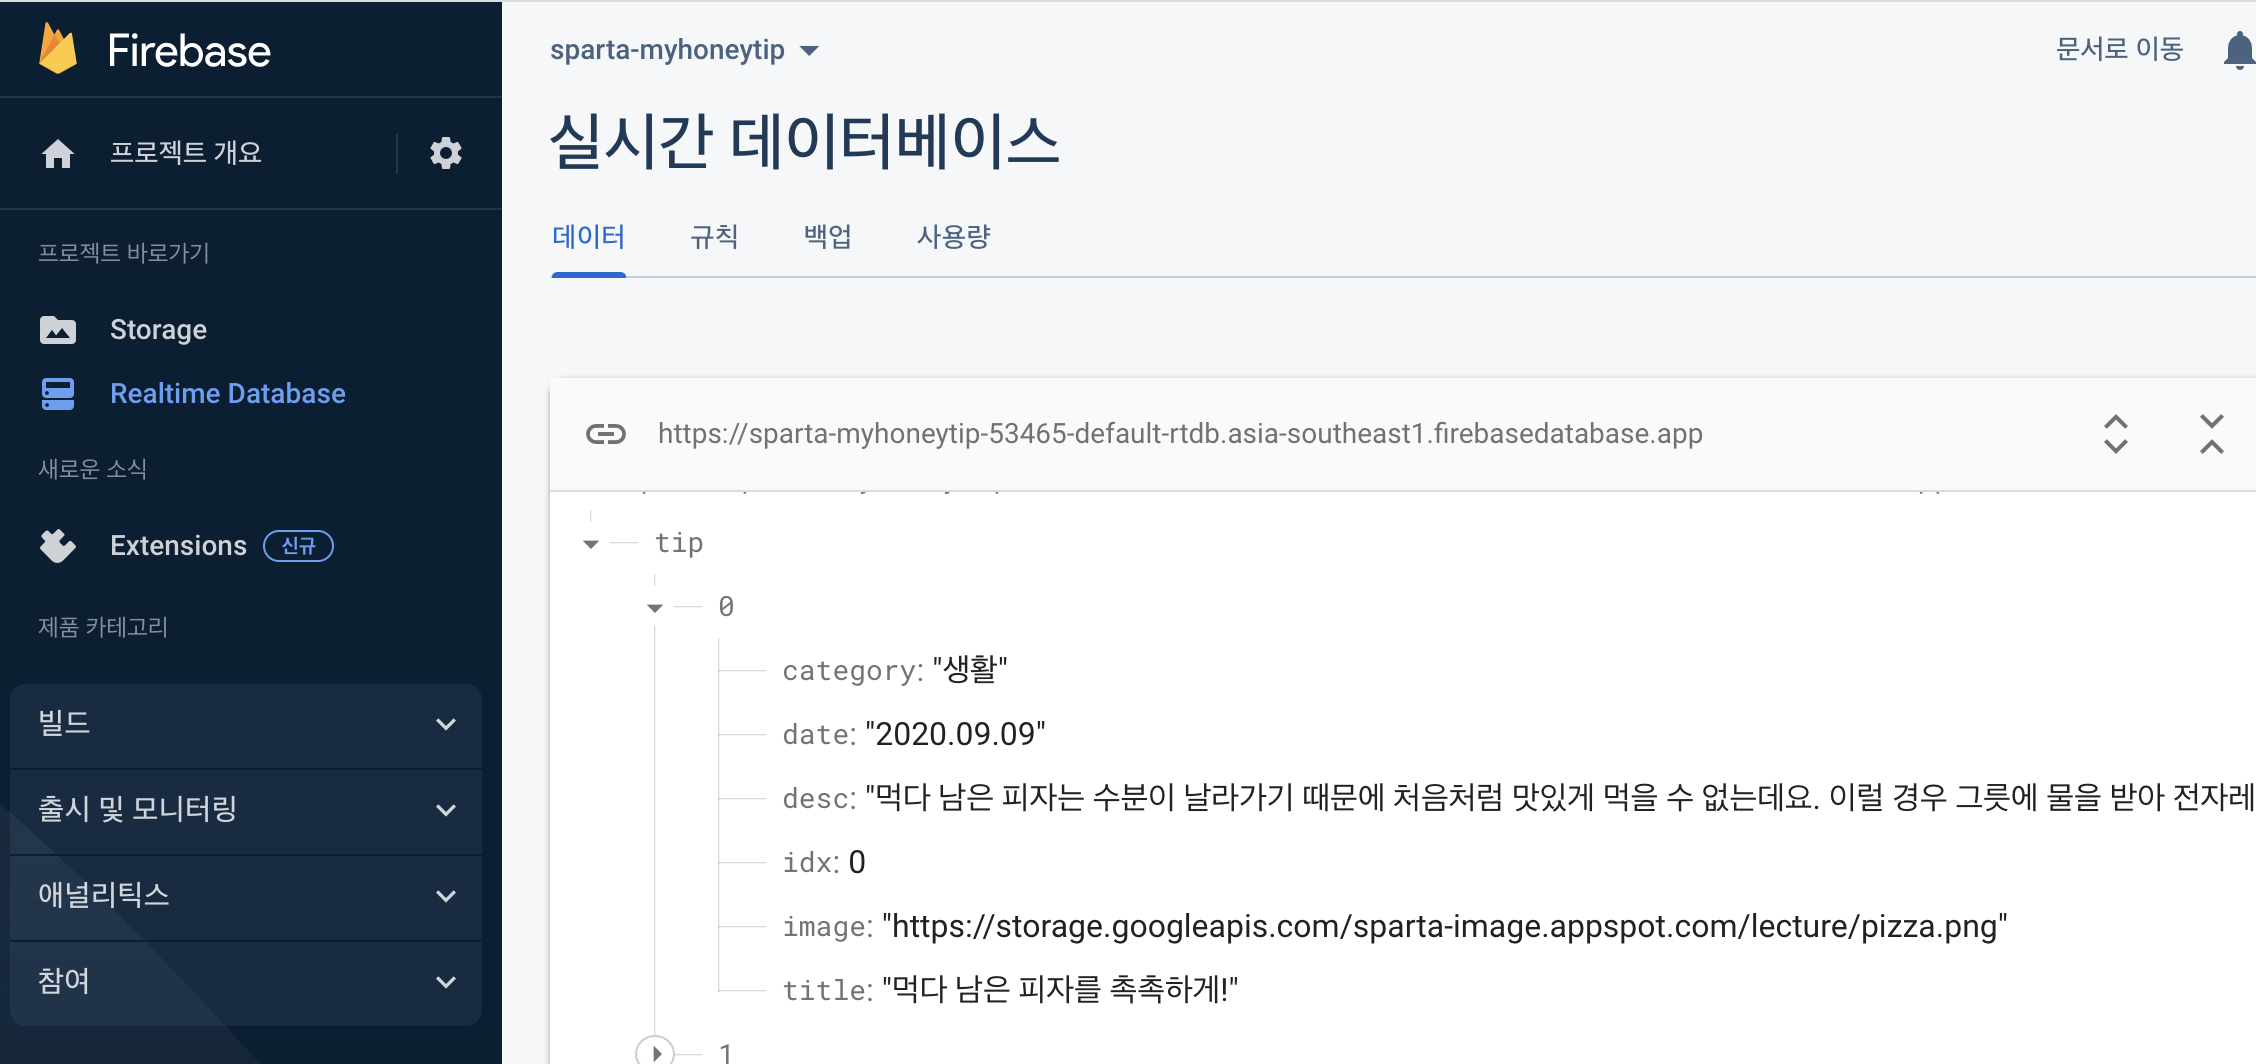Click the 새로운 소식 section label
This screenshot has width=2256, height=1064.
pyautogui.click(x=92, y=468)
